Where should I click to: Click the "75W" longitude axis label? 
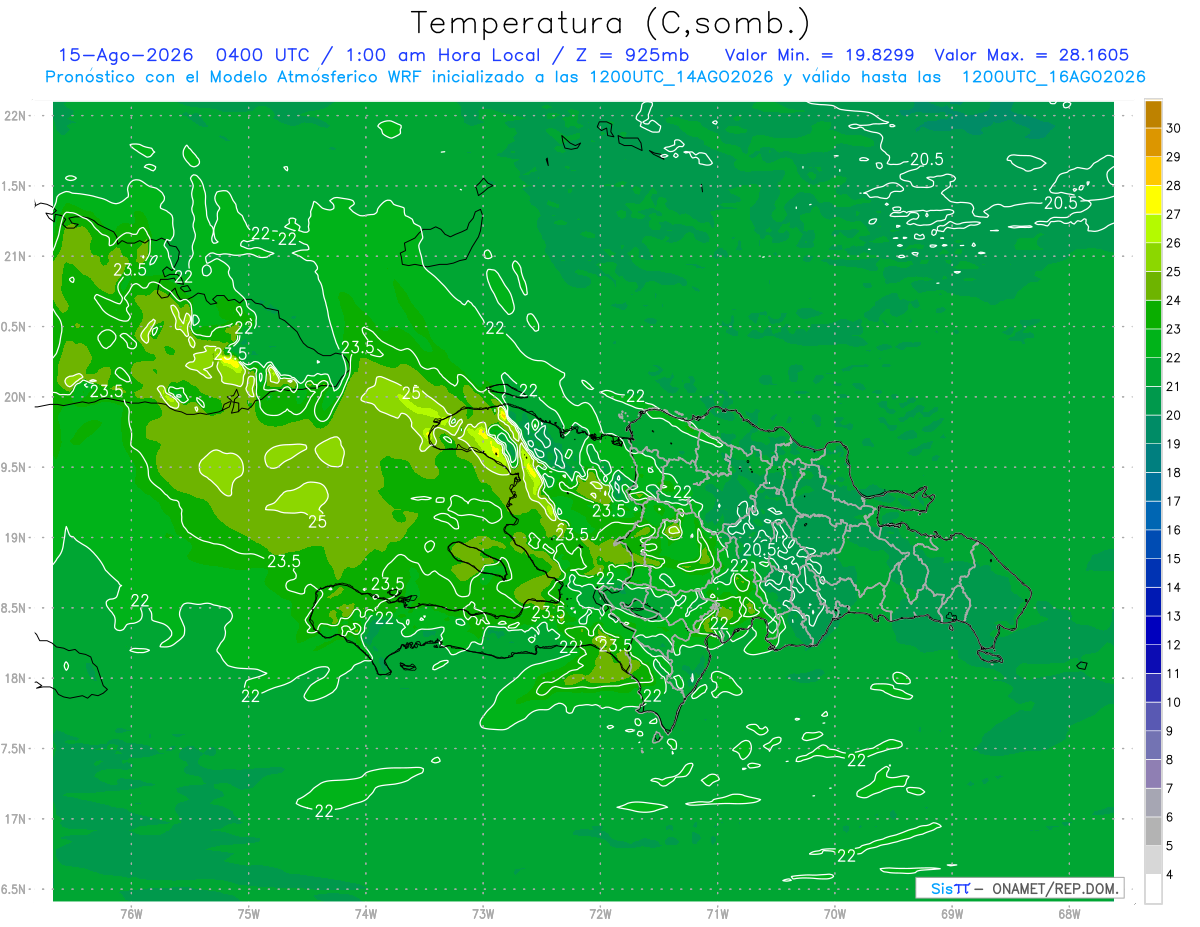click(249, 914)
